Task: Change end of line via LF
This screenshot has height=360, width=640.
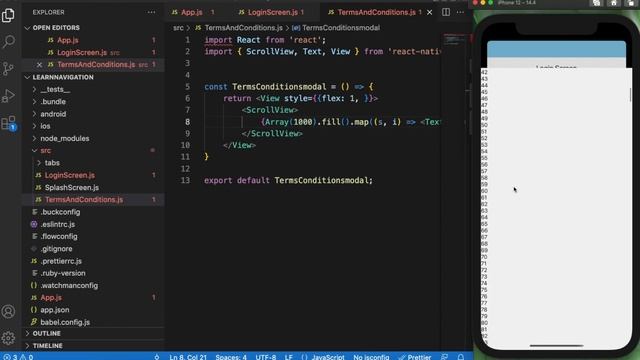Action: (289, 357)
